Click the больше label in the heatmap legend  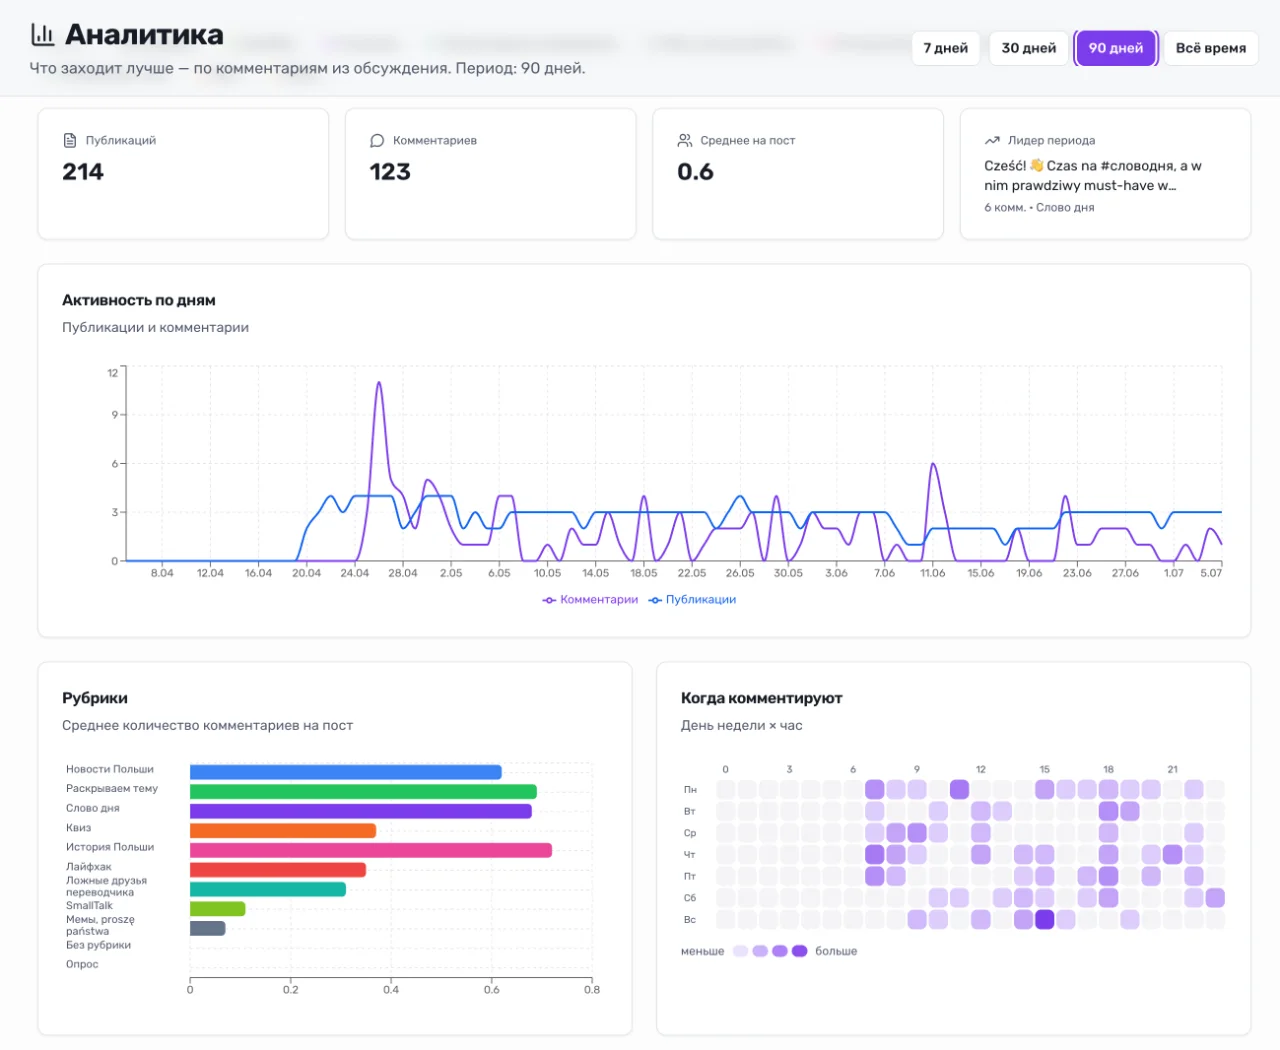836,951
